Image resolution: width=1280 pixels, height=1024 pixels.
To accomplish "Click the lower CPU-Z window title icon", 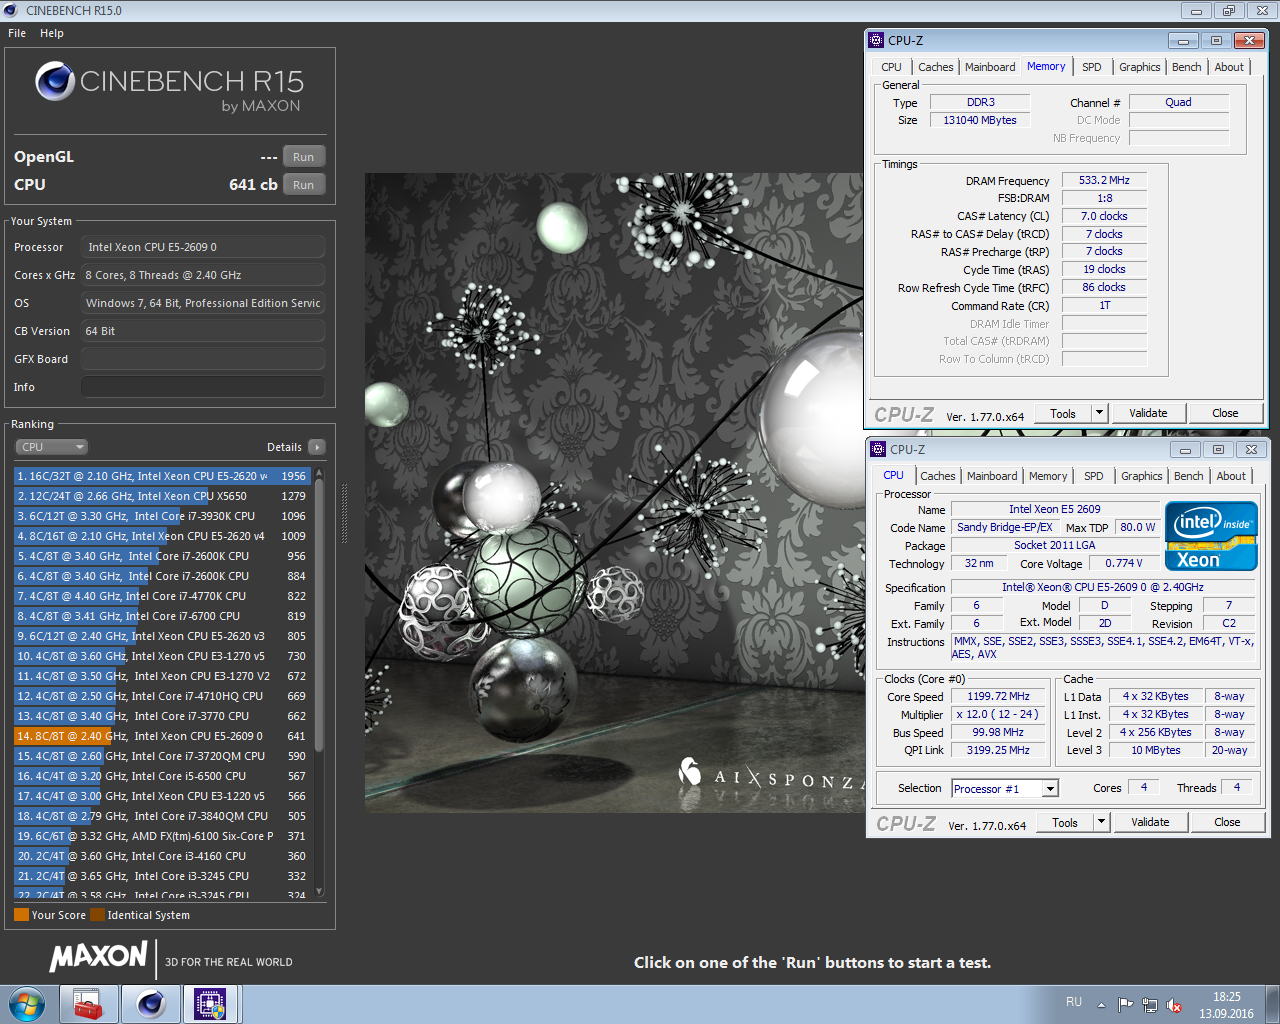I will (878, 449).
